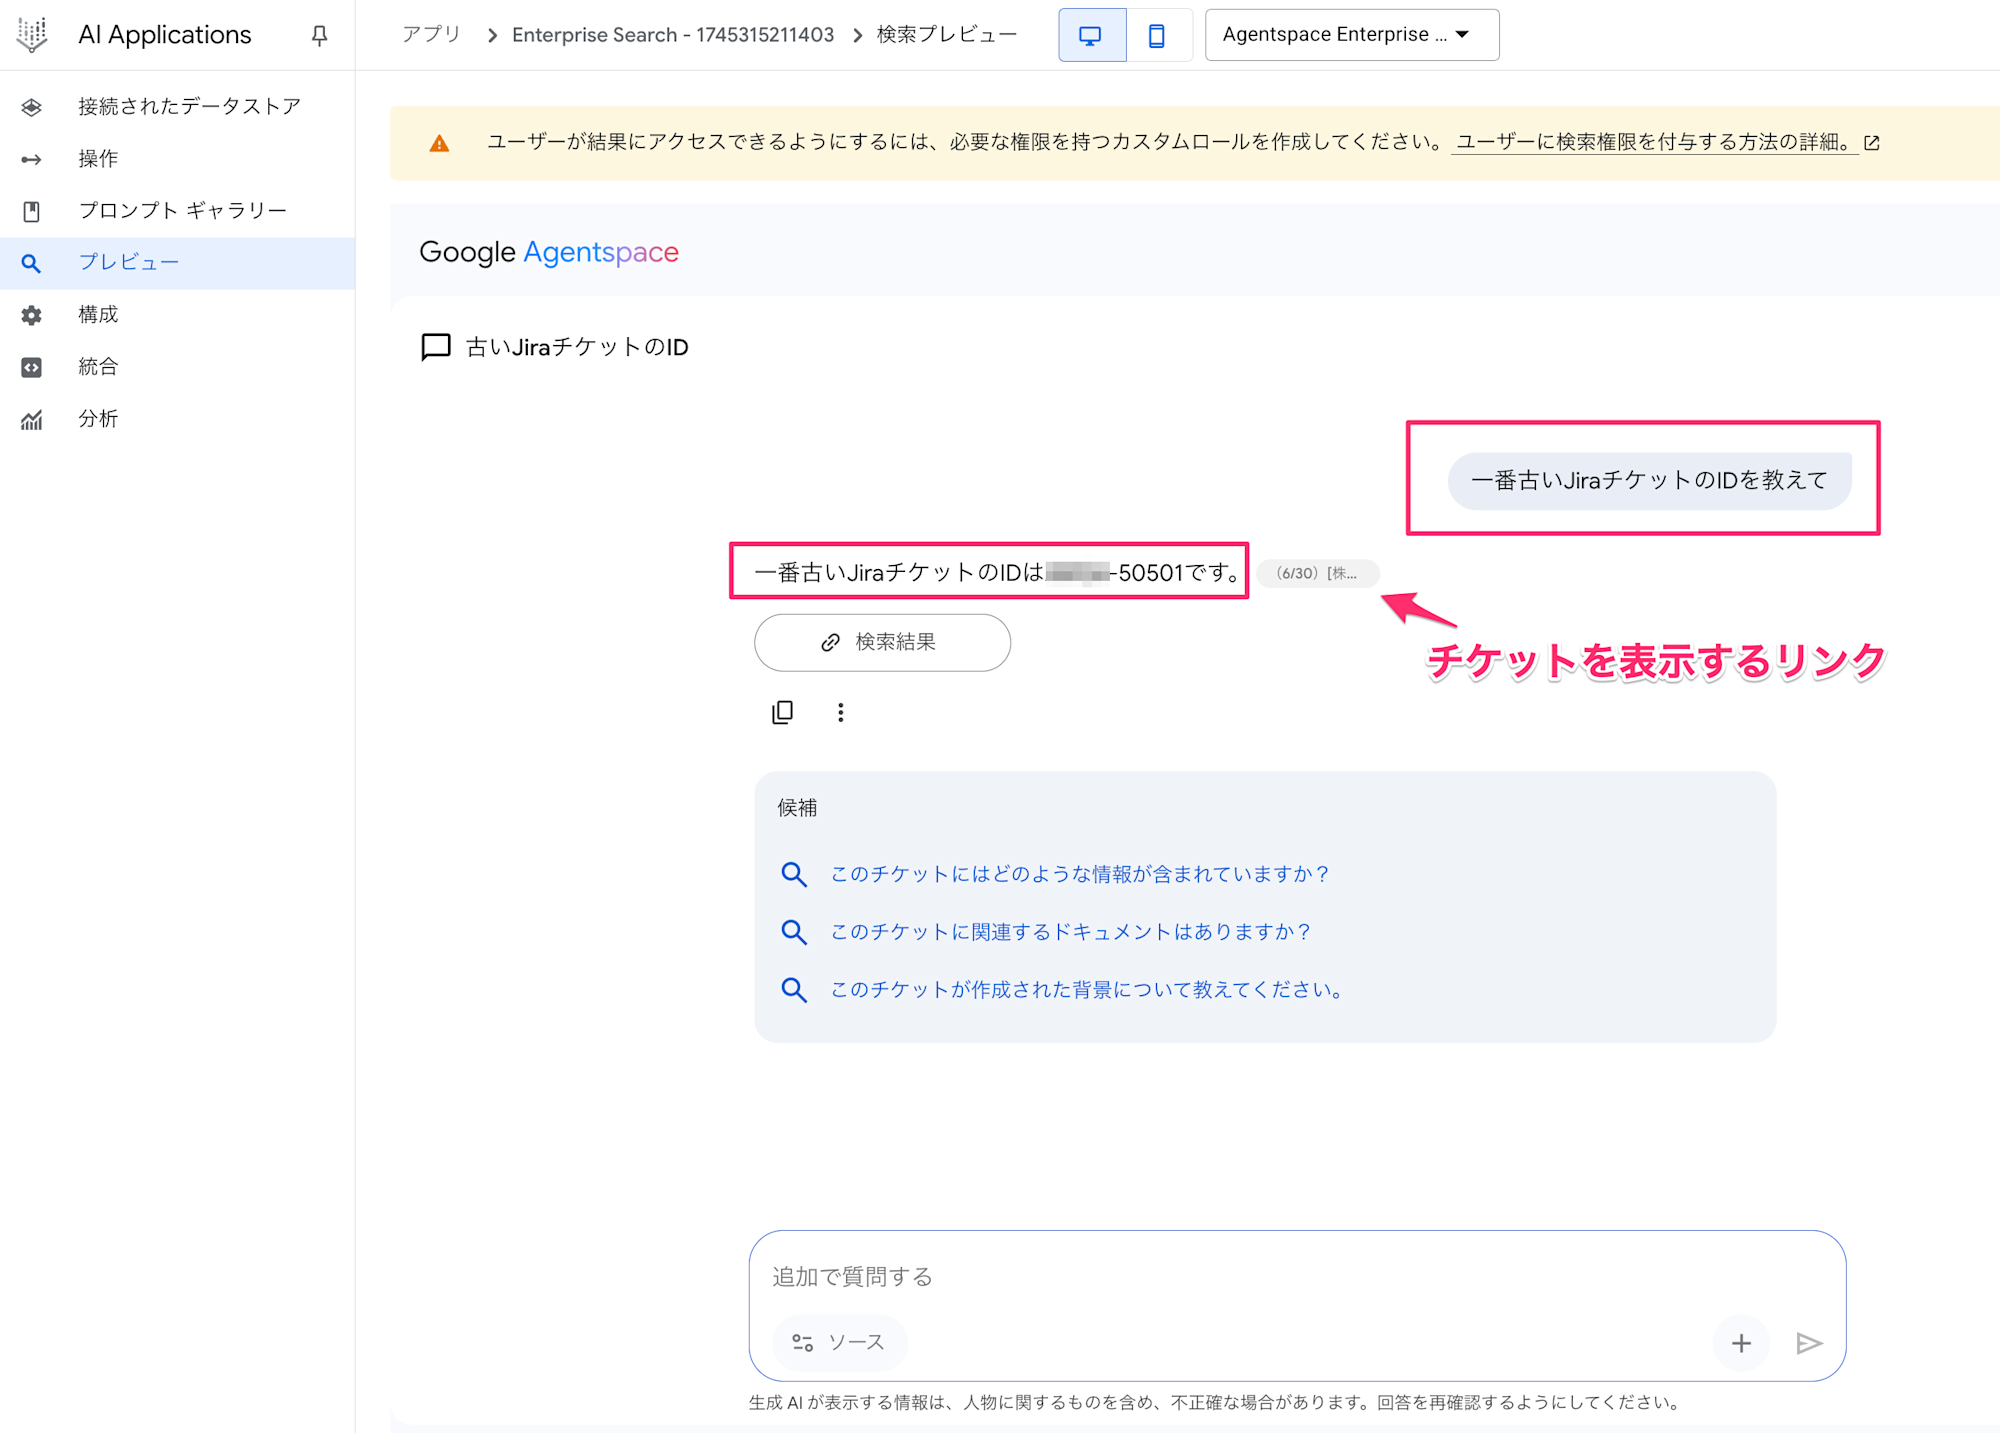Switch to desktop preview mode
The image size is (2000, 1433).
click(x=1091, y=35)
